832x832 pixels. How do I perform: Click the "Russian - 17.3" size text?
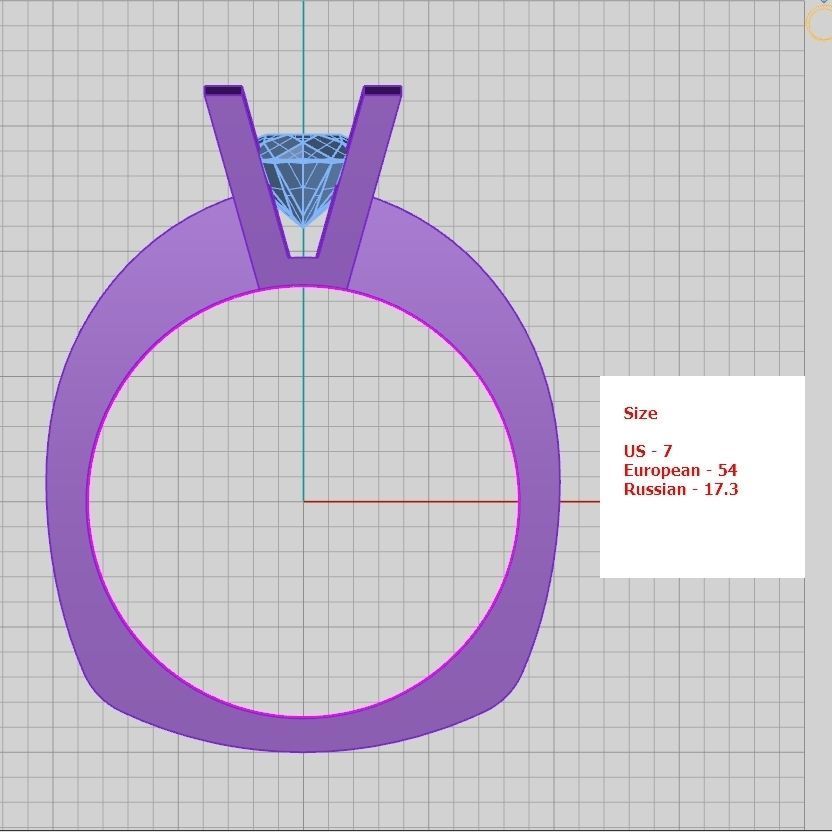(681, 489)
